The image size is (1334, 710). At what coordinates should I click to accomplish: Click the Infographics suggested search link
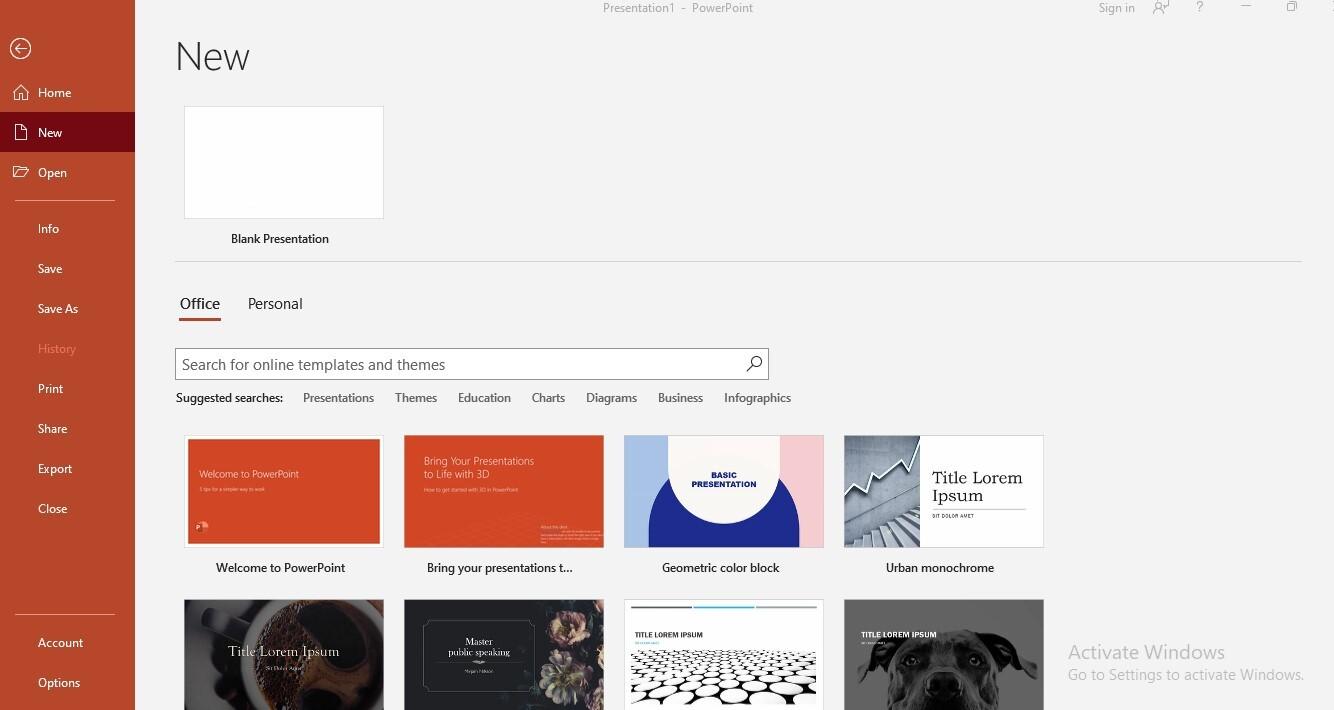[757, 398]
